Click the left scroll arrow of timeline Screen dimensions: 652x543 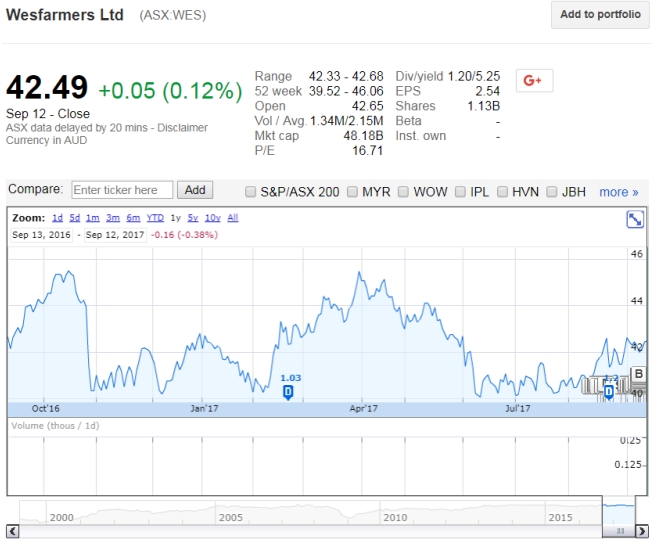tap(12, 531)
